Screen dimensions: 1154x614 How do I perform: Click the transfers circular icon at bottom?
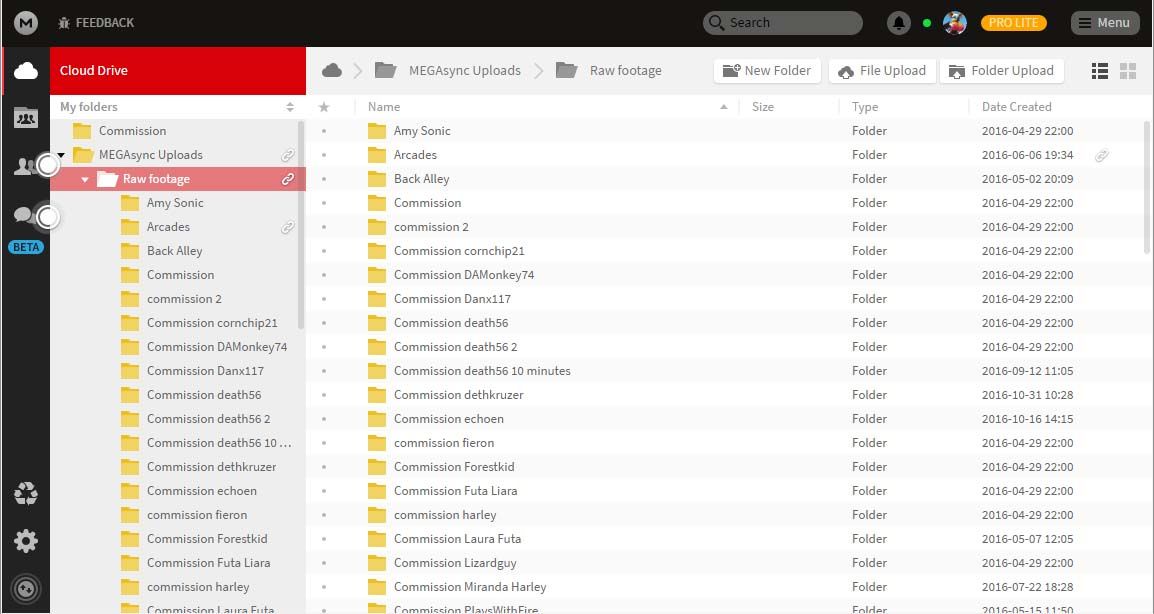pos(26,589)
